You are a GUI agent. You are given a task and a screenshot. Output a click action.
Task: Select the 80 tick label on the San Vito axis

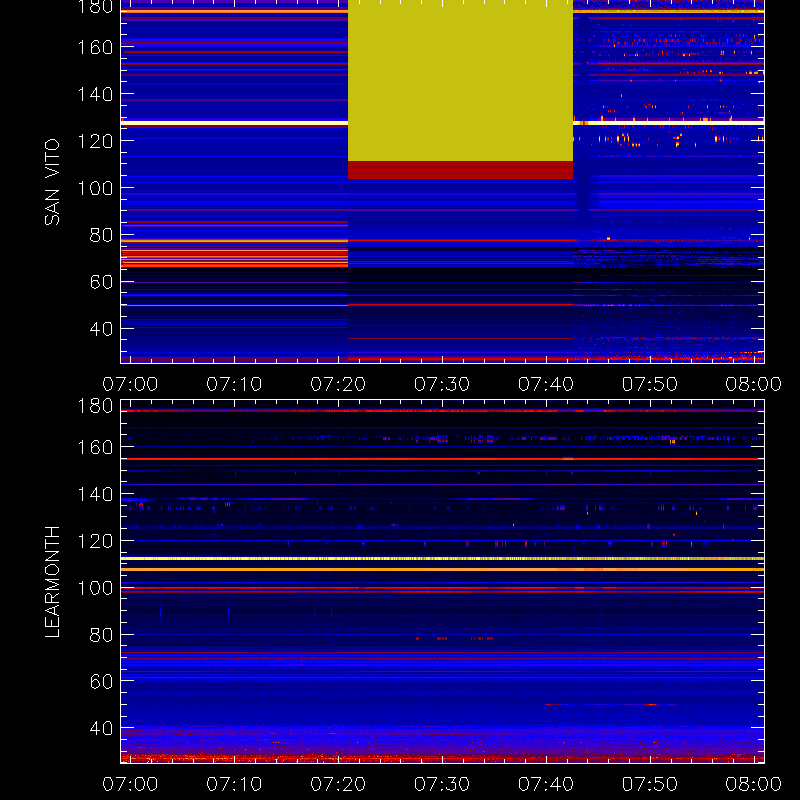[101, 235]
